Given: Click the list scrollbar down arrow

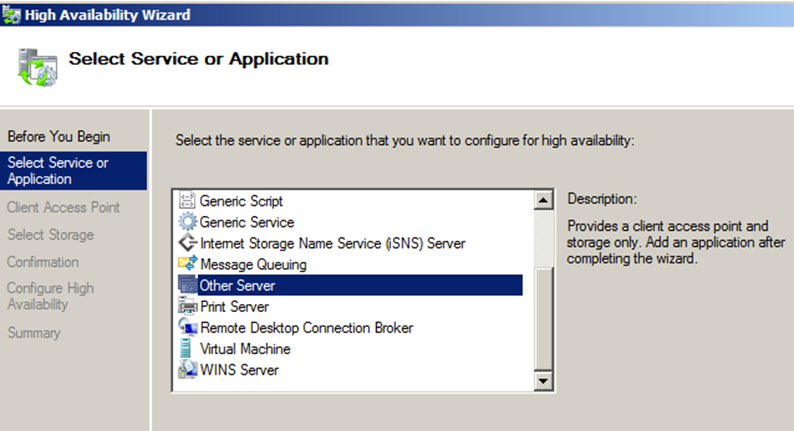Looking at the screenshot, I should 543,381.
